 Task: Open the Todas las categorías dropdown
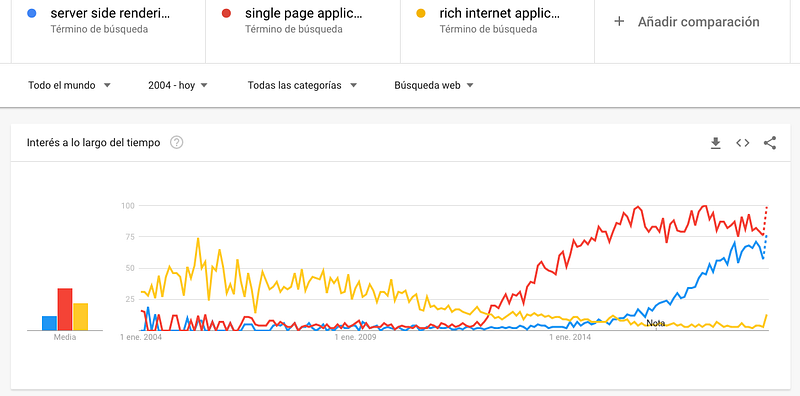[x=302, y=85]
